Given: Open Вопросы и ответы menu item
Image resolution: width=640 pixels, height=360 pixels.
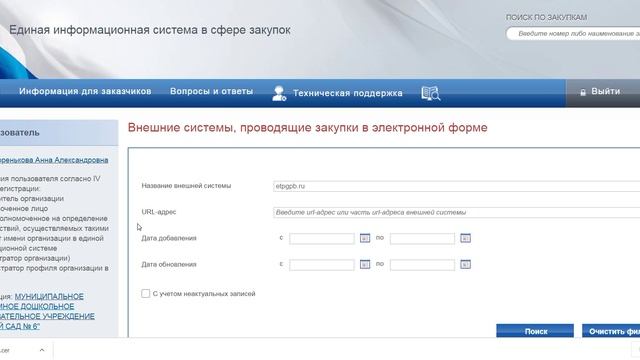Looking at the screenshot, I should point(211,91).
